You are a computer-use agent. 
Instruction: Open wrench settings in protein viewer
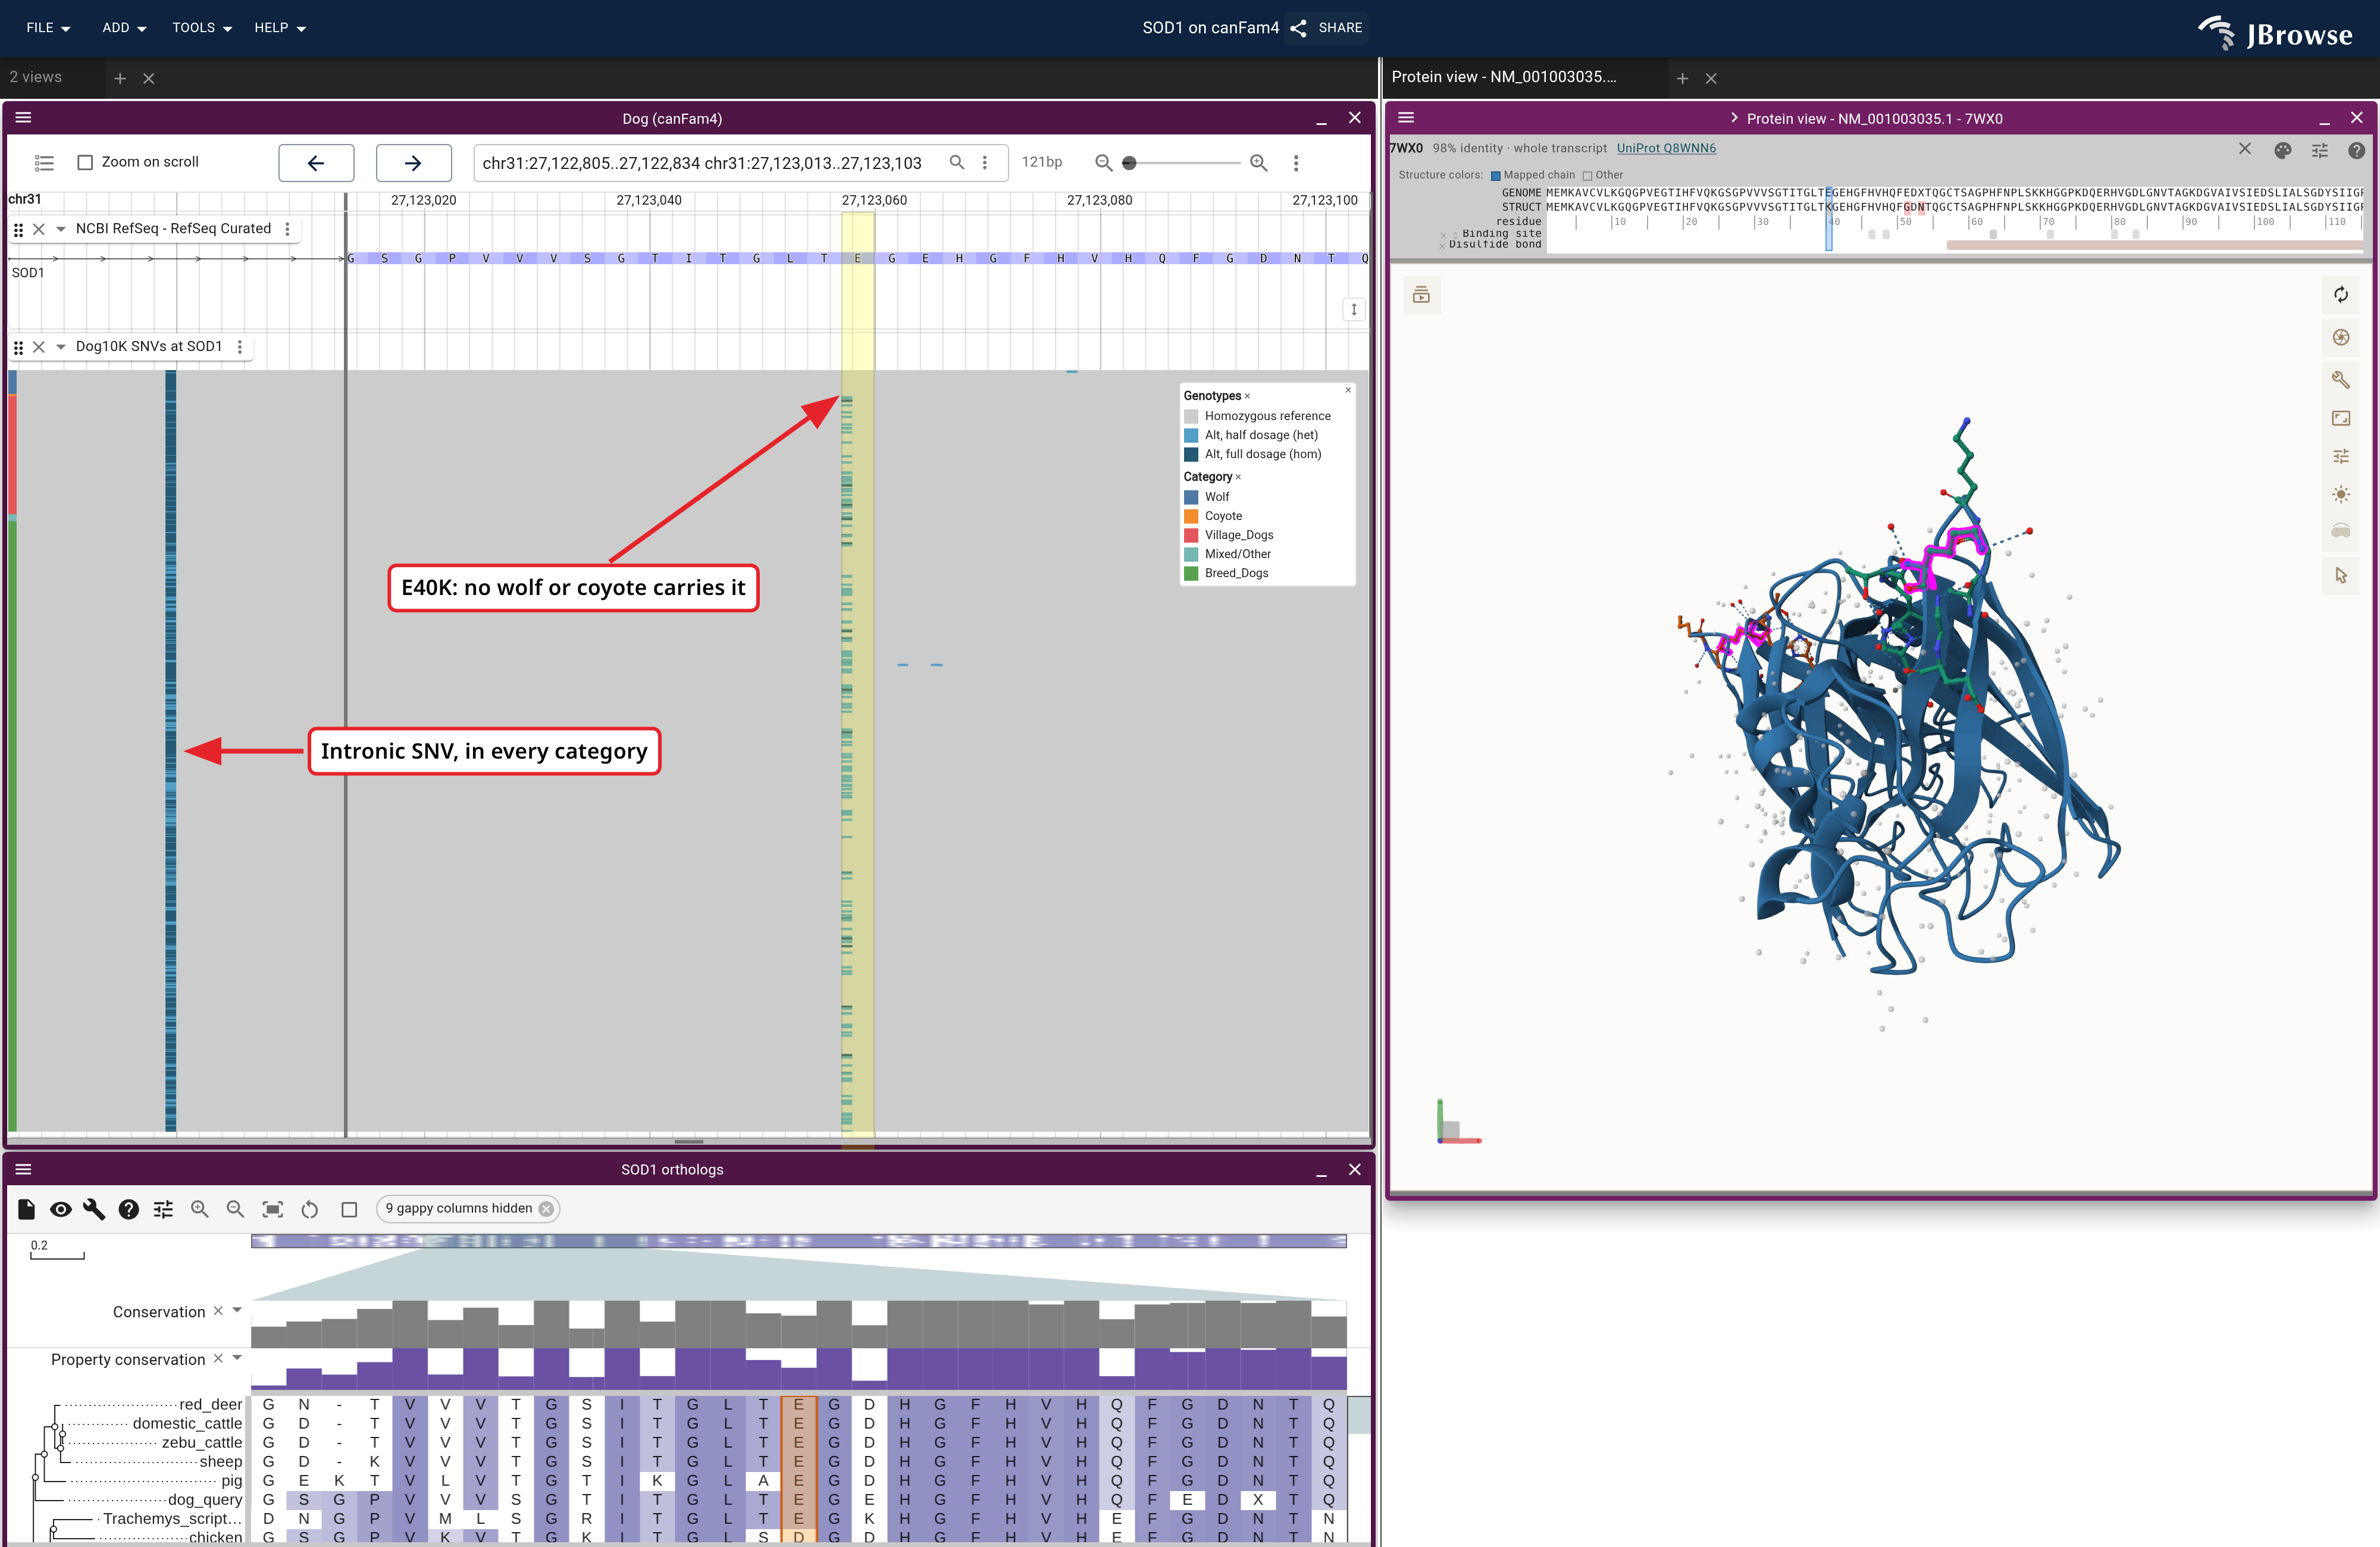2340,379
